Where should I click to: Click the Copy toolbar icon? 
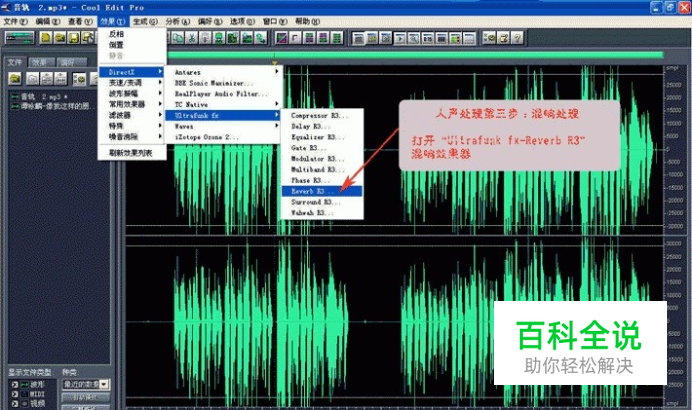(178, 38)
